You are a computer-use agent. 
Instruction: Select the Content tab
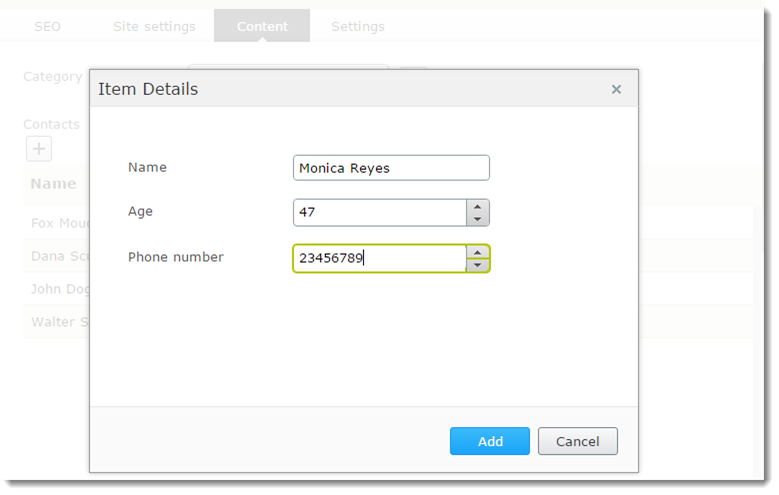[x=262, y=26]
